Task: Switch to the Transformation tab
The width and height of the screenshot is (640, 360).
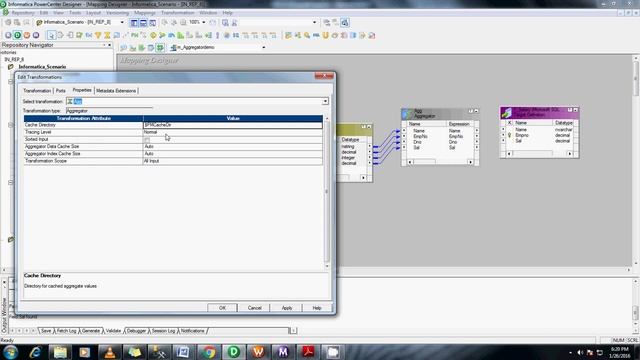Action: (37, 91)
